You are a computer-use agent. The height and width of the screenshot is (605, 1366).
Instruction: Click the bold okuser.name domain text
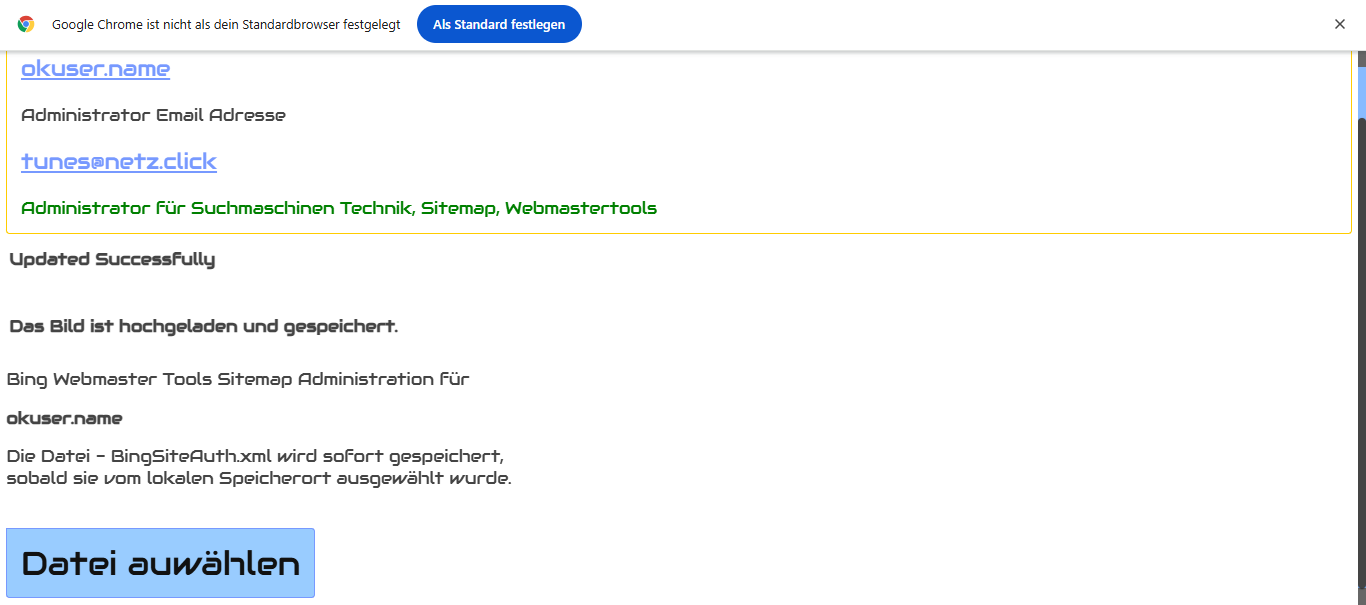[x=65, y=418]
